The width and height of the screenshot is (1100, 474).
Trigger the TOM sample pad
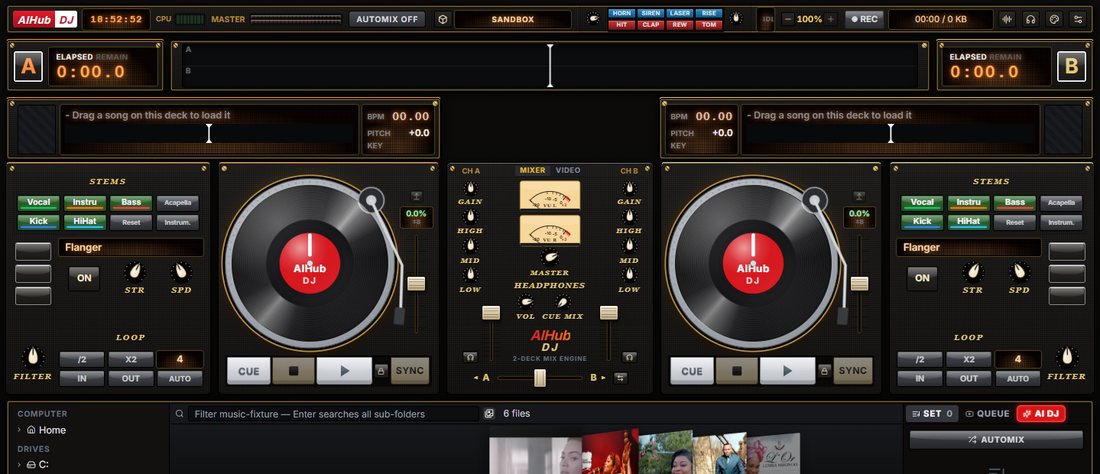[x=709, y=25]
